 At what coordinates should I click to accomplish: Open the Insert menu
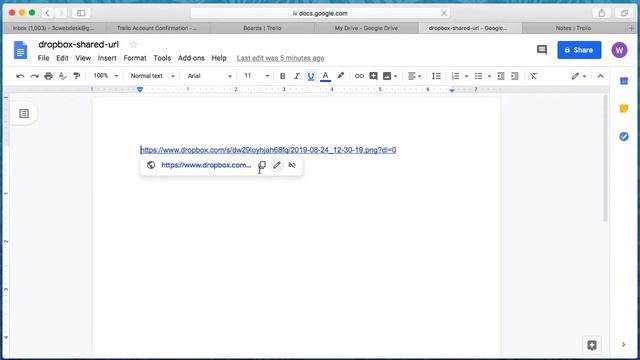coord(107,58)
